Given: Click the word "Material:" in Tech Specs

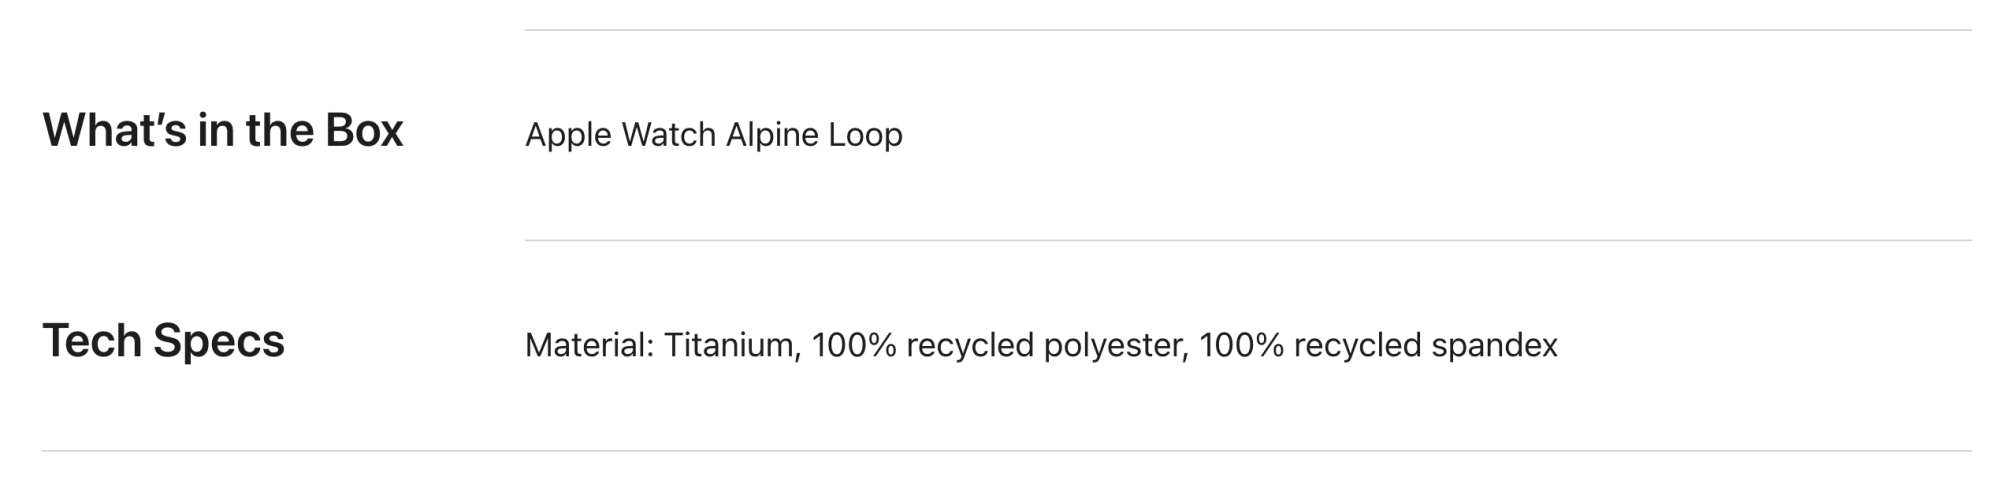Looking at the screenshot, I should click(x=589, y=345).
